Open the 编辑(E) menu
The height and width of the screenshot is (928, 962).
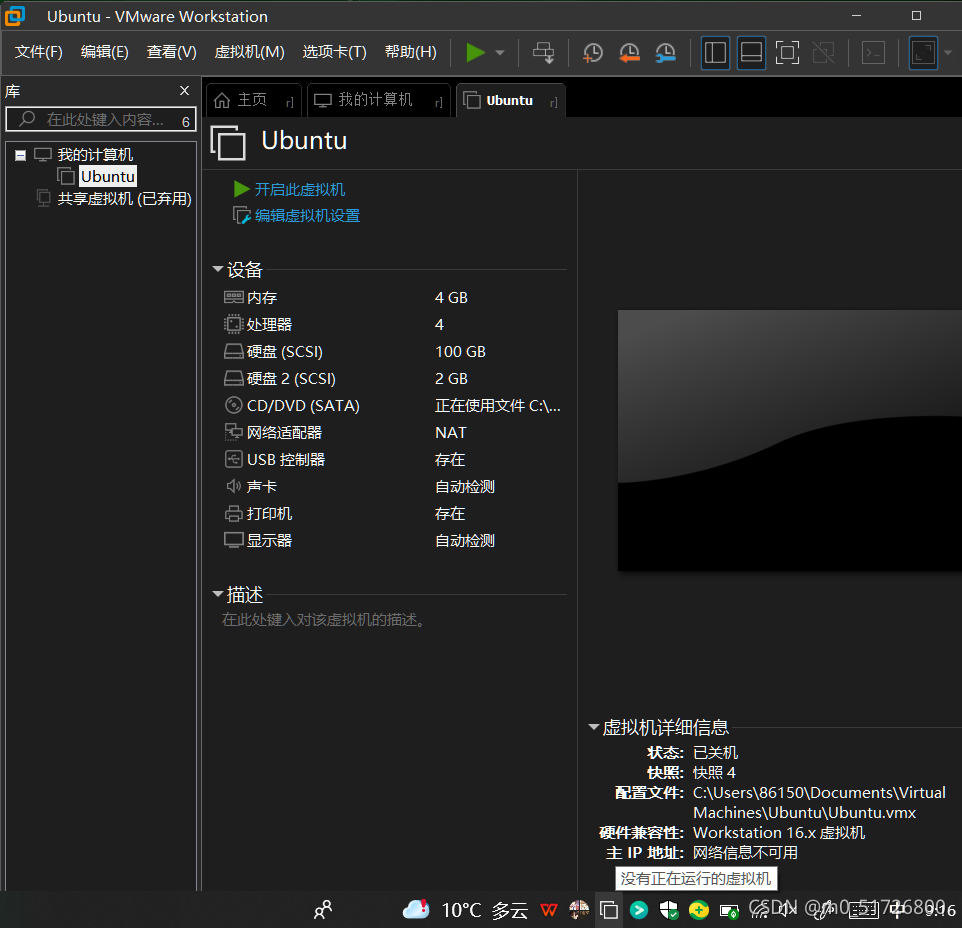pyautogui.click(x=105, y=52)
